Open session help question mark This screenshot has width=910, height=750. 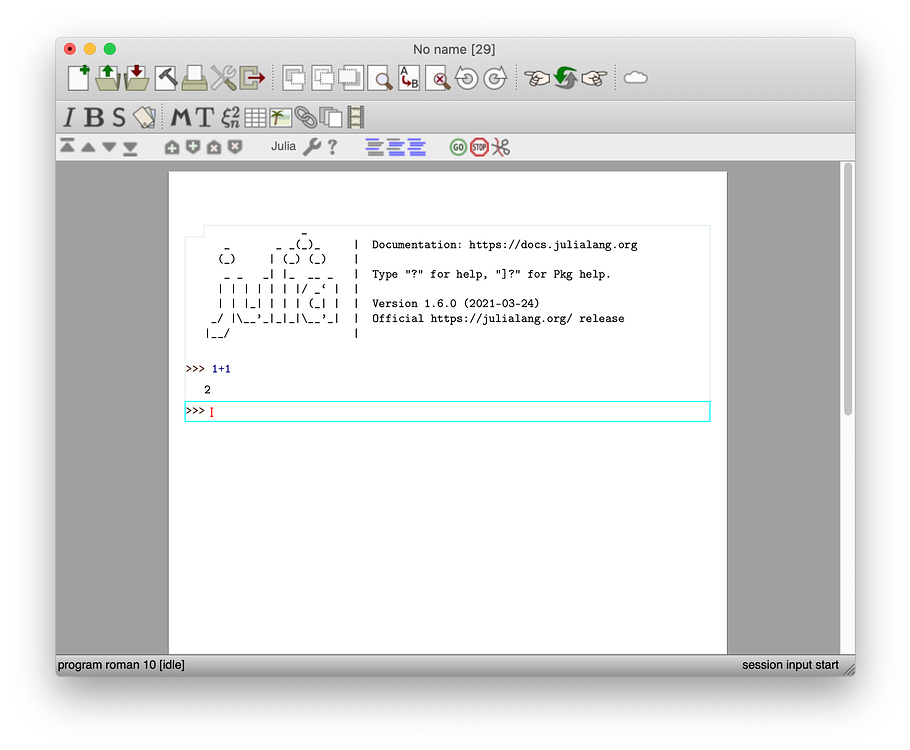point(332,147)
